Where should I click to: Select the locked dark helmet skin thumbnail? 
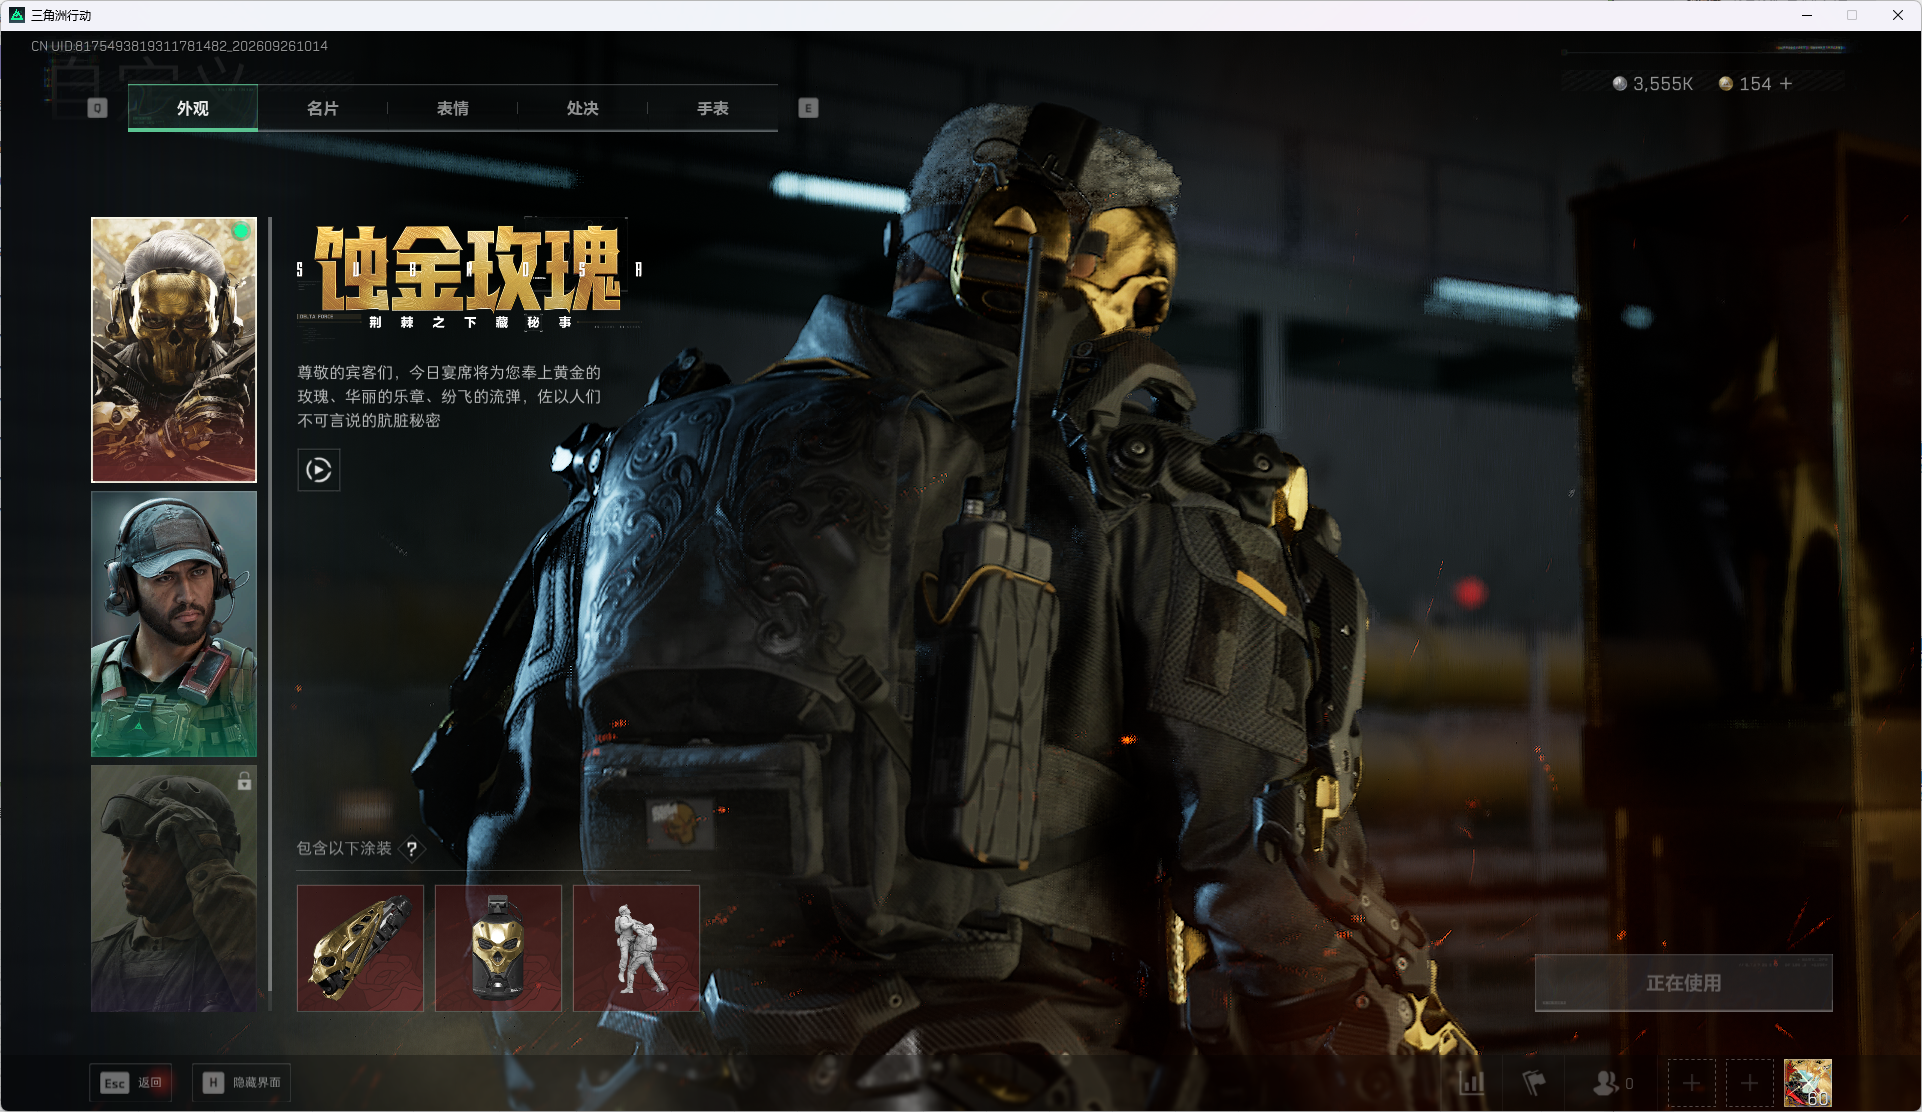174,888
